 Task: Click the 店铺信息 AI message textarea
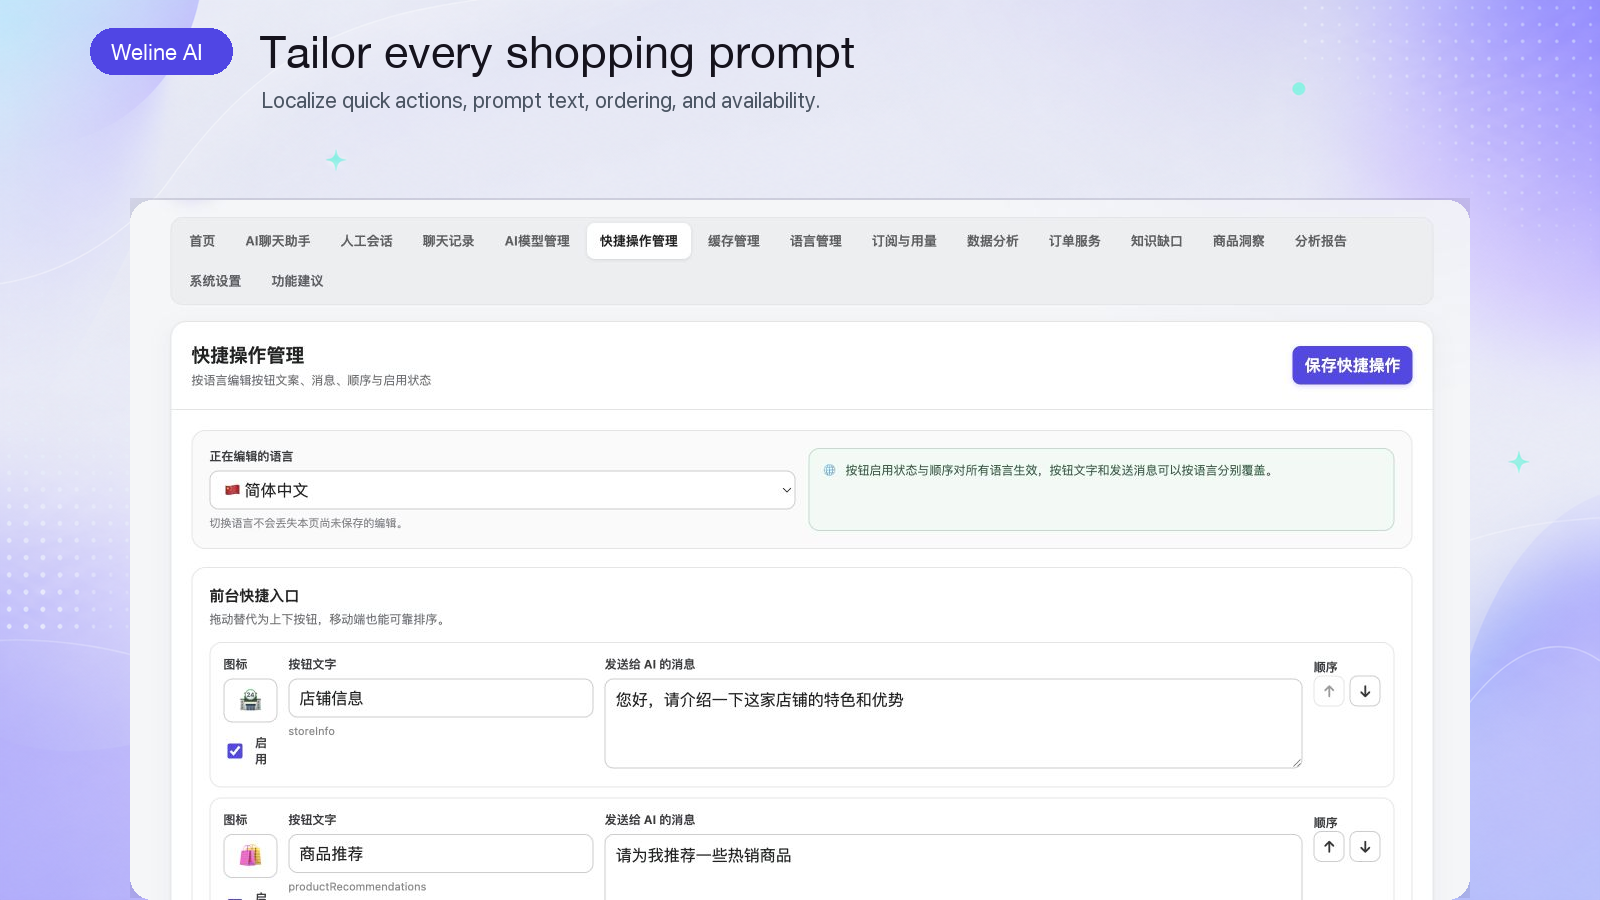953,724
